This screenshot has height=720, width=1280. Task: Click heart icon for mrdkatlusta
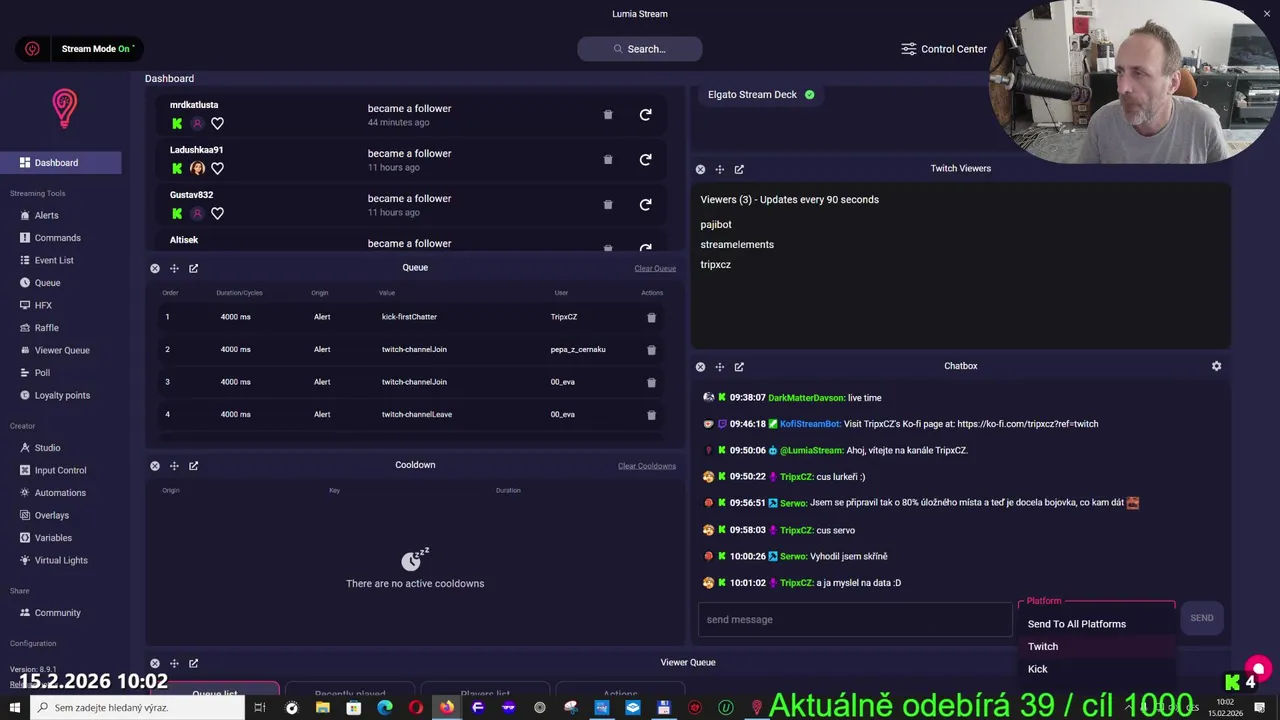[x=217, y=124]
